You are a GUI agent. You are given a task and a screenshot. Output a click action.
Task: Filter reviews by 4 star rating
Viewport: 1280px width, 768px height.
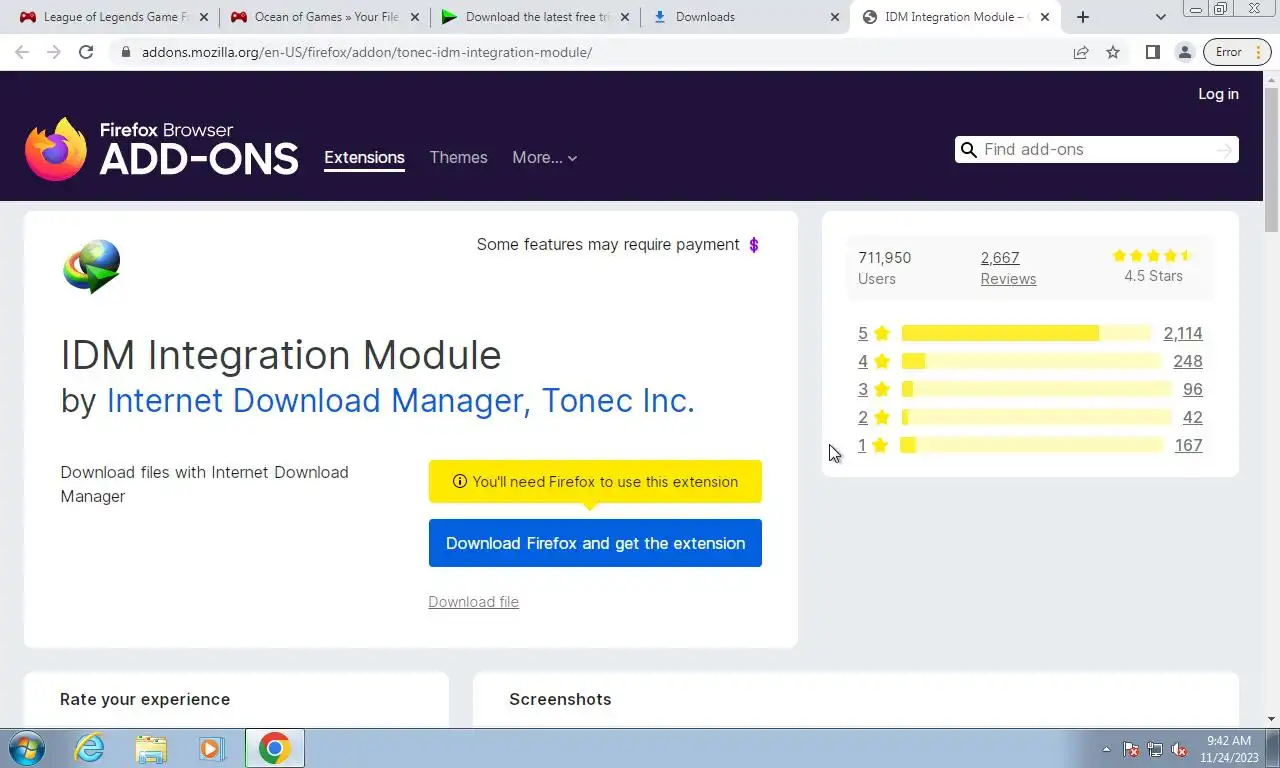click(873, 362)
